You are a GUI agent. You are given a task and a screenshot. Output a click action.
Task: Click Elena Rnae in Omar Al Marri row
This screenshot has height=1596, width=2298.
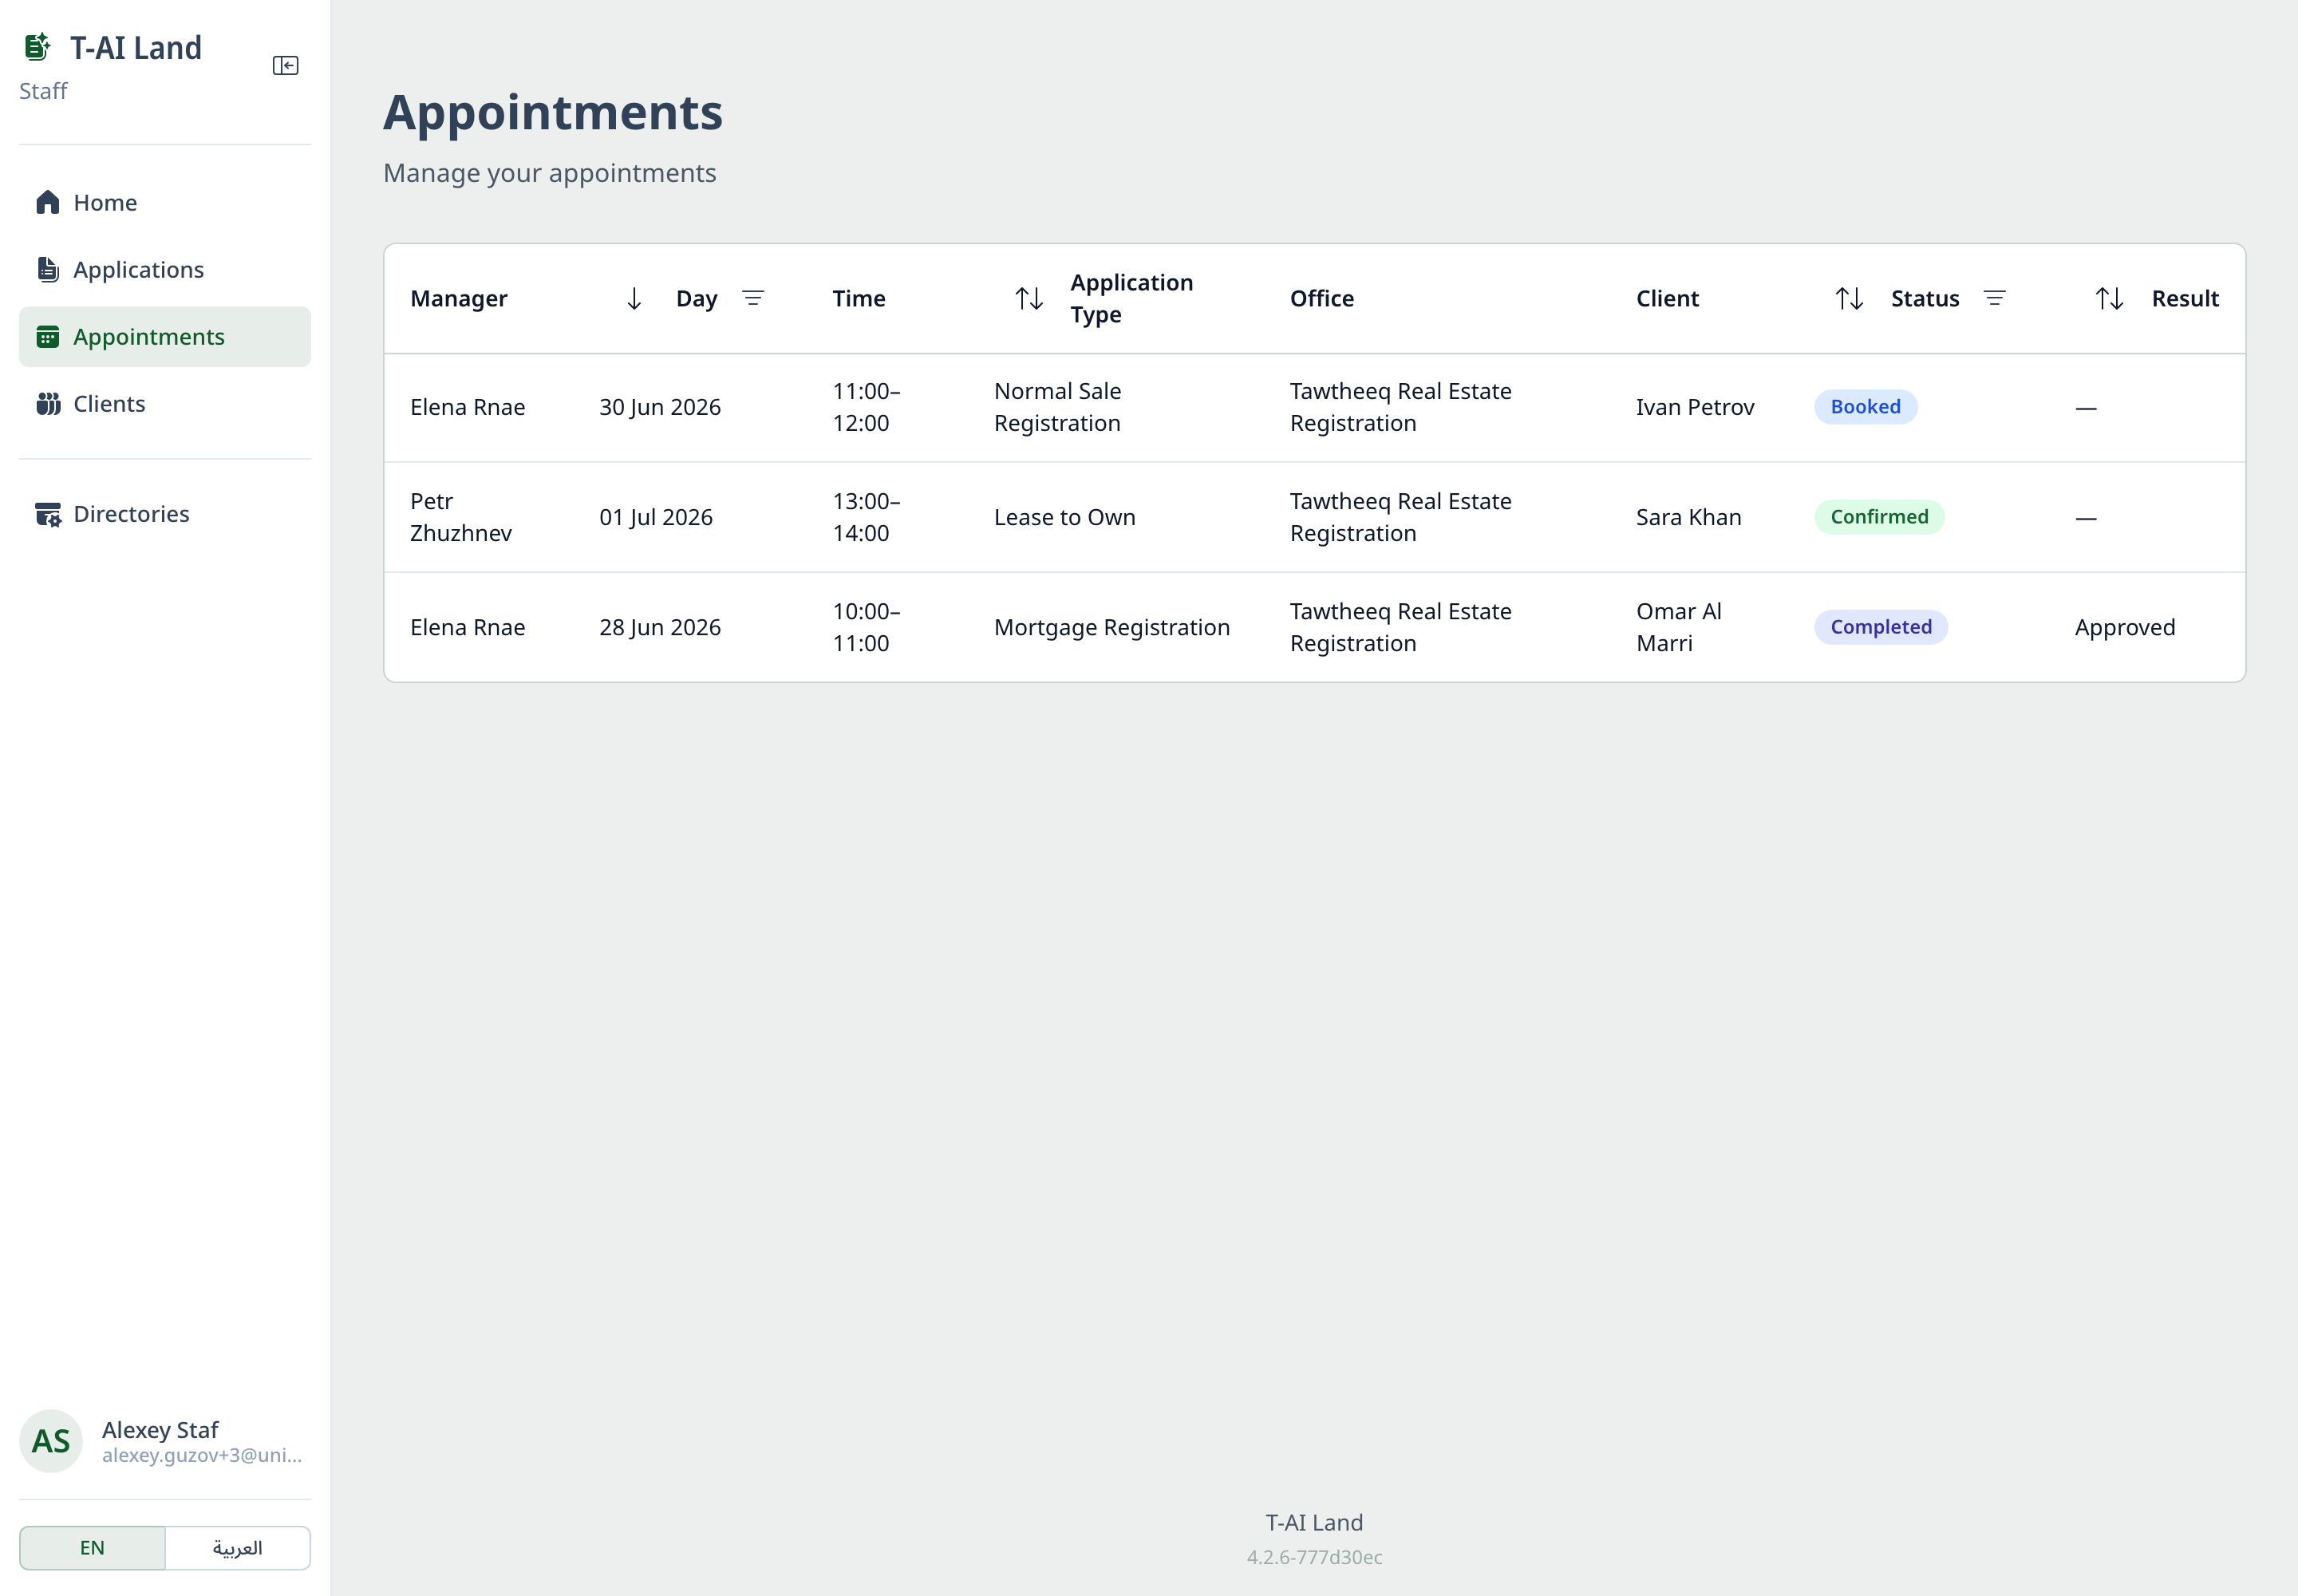[x=468, y=627]
